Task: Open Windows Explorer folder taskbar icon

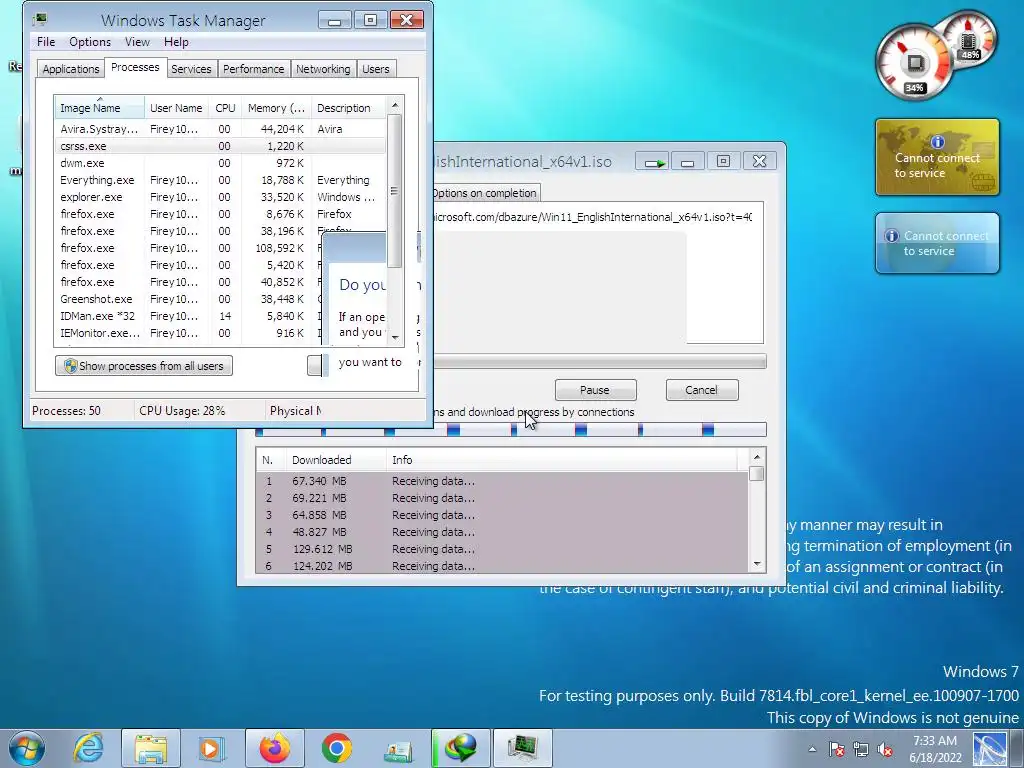Action: [151, 748]
